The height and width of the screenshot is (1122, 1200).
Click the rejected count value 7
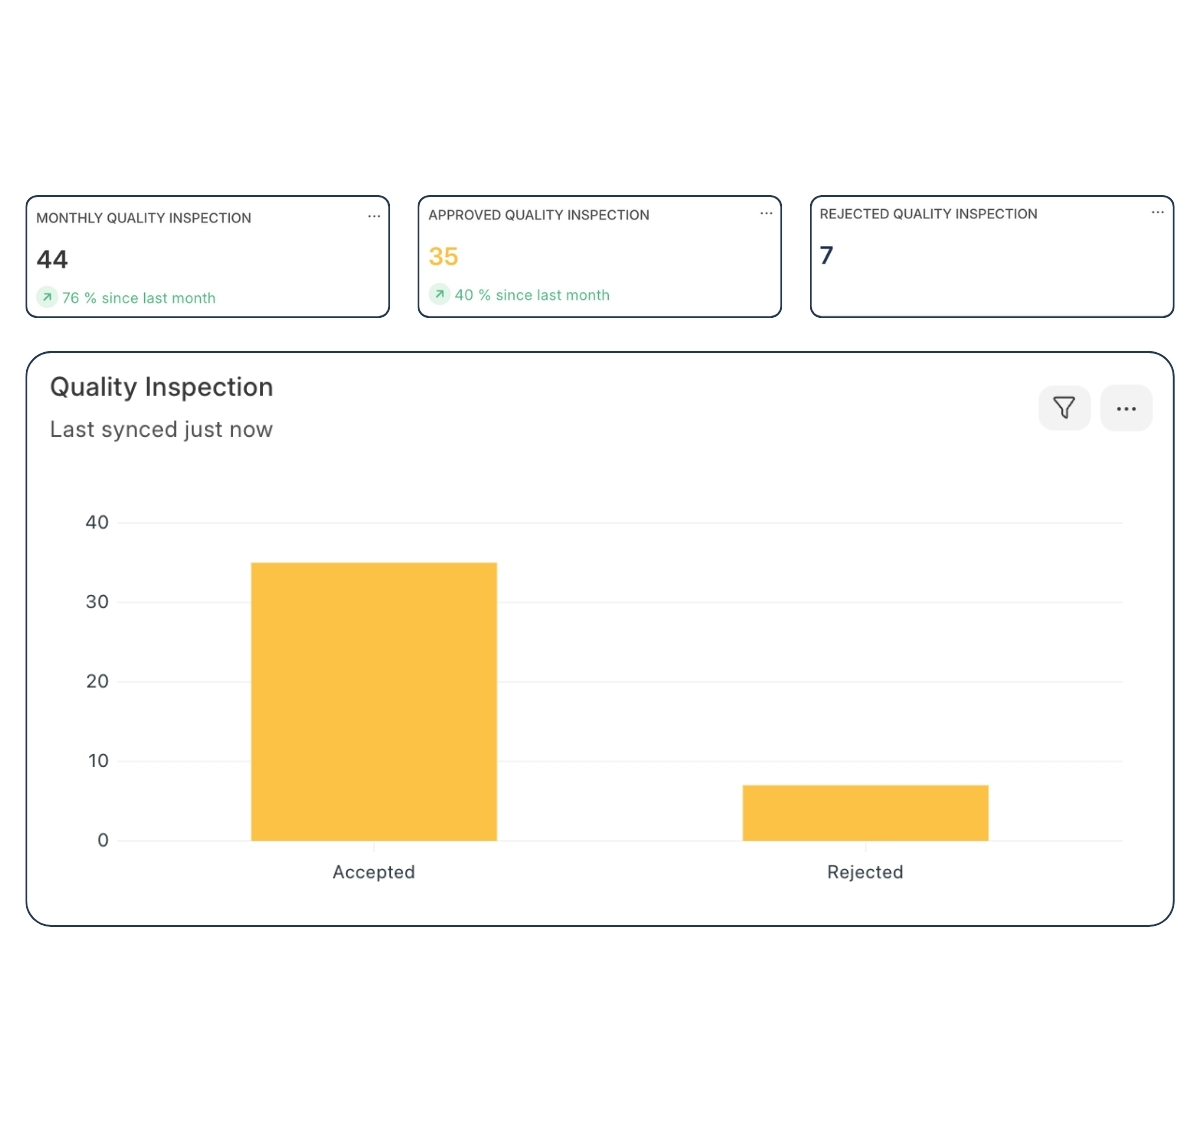coord(826,256)
